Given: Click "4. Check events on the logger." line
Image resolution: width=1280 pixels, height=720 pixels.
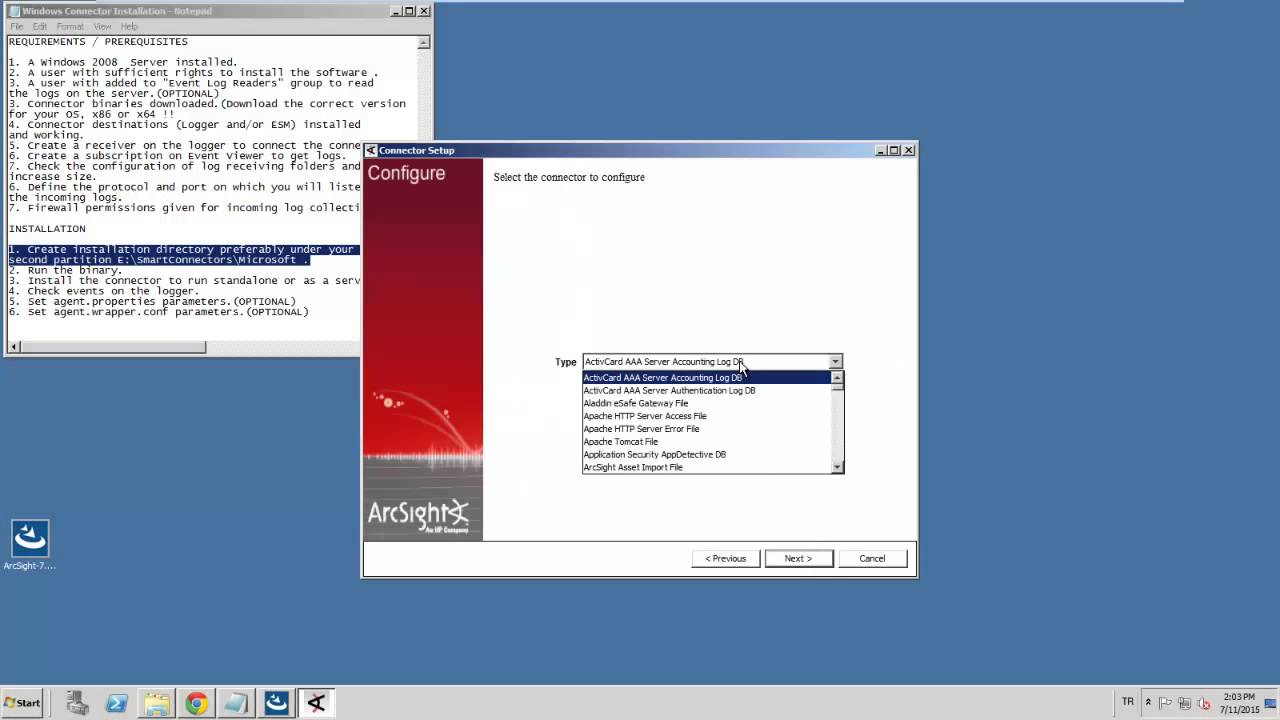Looking at the screenshot, I should click(103, 291).
